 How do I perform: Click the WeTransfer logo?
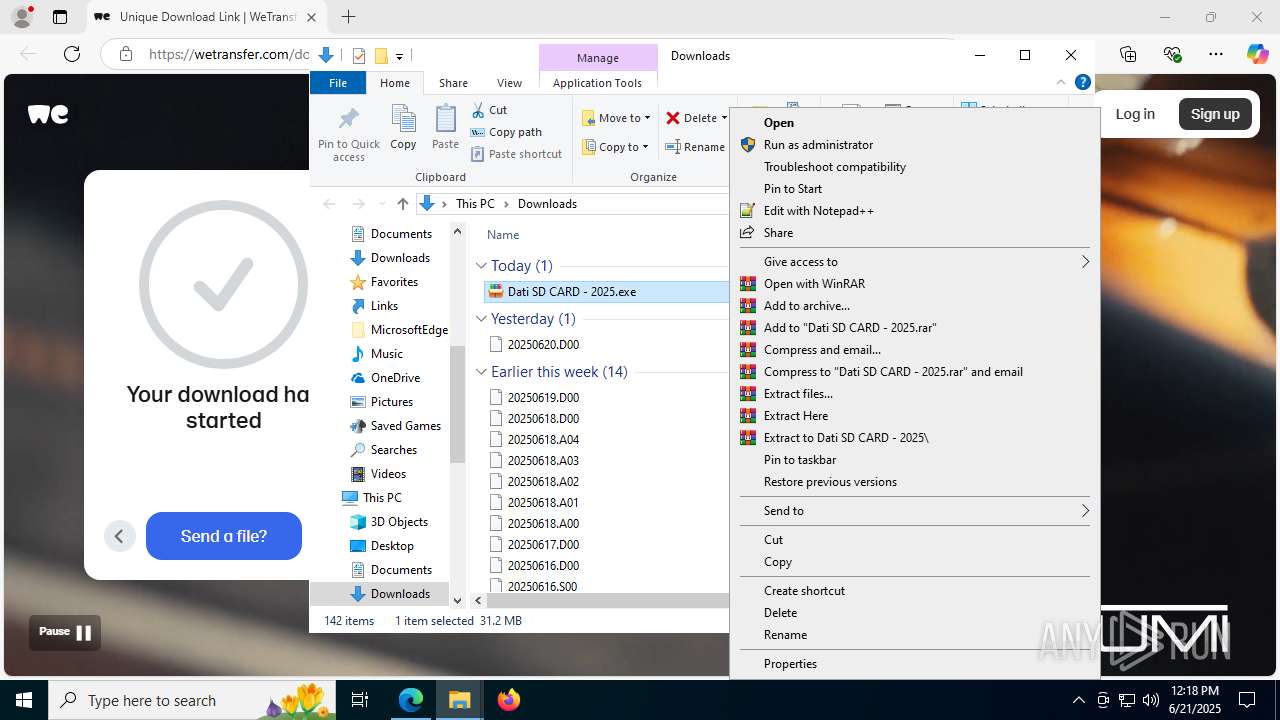pyautogui.click(x=48, y=114)
